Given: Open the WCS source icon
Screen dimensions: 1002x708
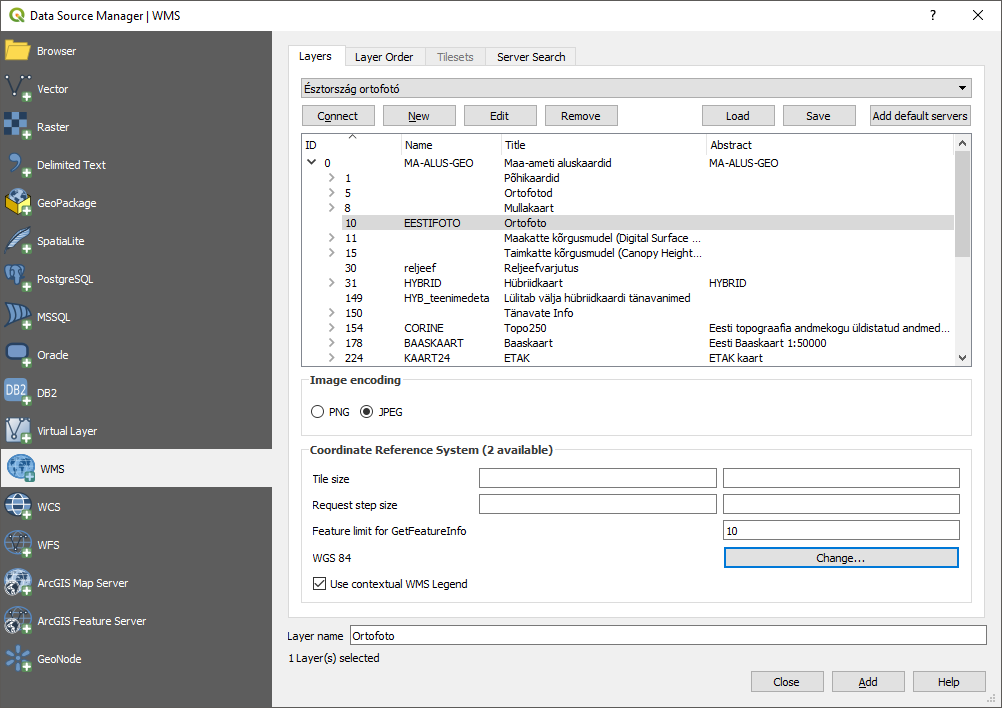Looking at the screenshot, I should [x=17, y=507].
